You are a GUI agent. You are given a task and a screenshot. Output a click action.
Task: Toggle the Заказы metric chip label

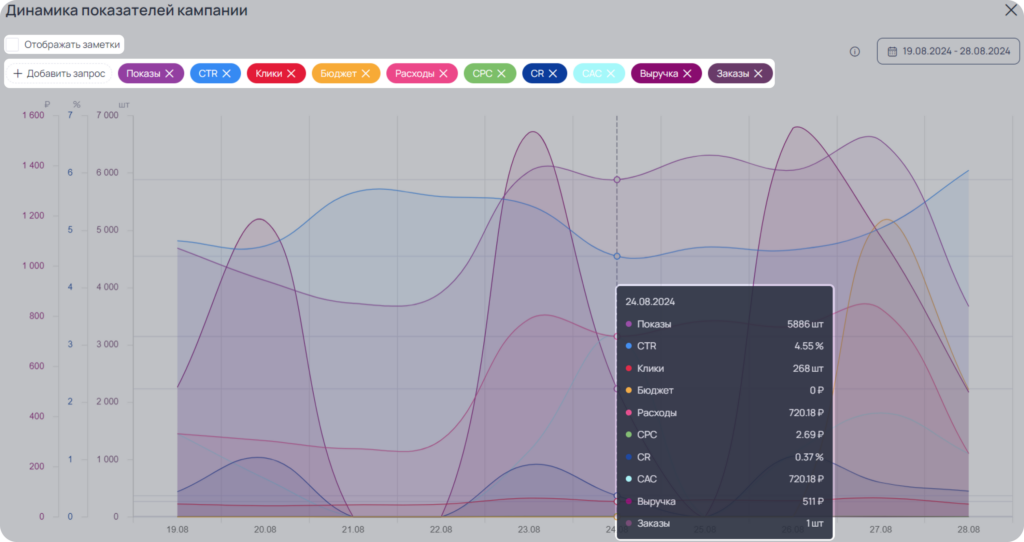pyautogui.click(x=733, y=74)
